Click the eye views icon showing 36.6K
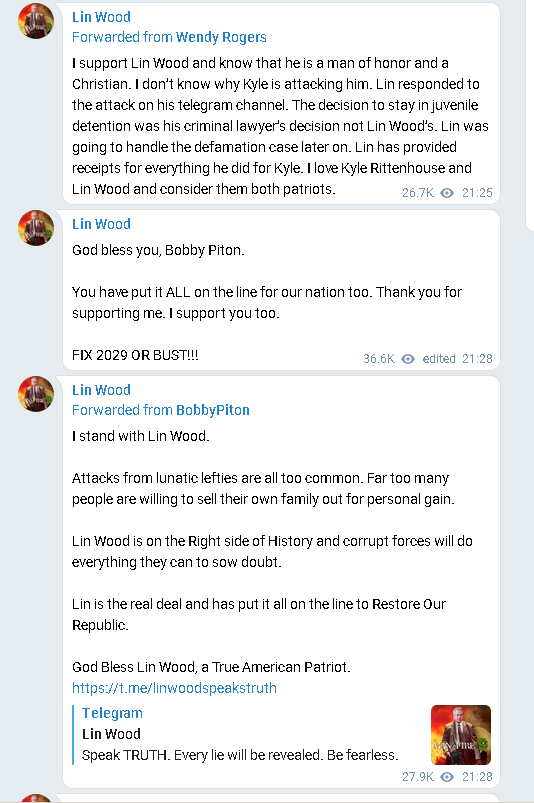The image size is (534, 803). [x=408, y=358]
